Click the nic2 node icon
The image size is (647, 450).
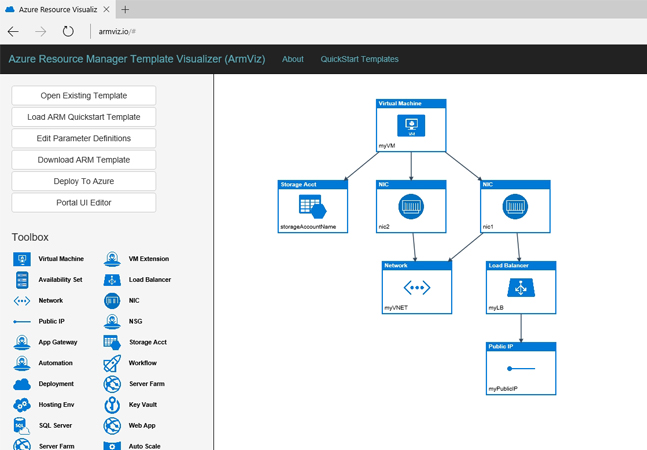click(x=411, y=206)
